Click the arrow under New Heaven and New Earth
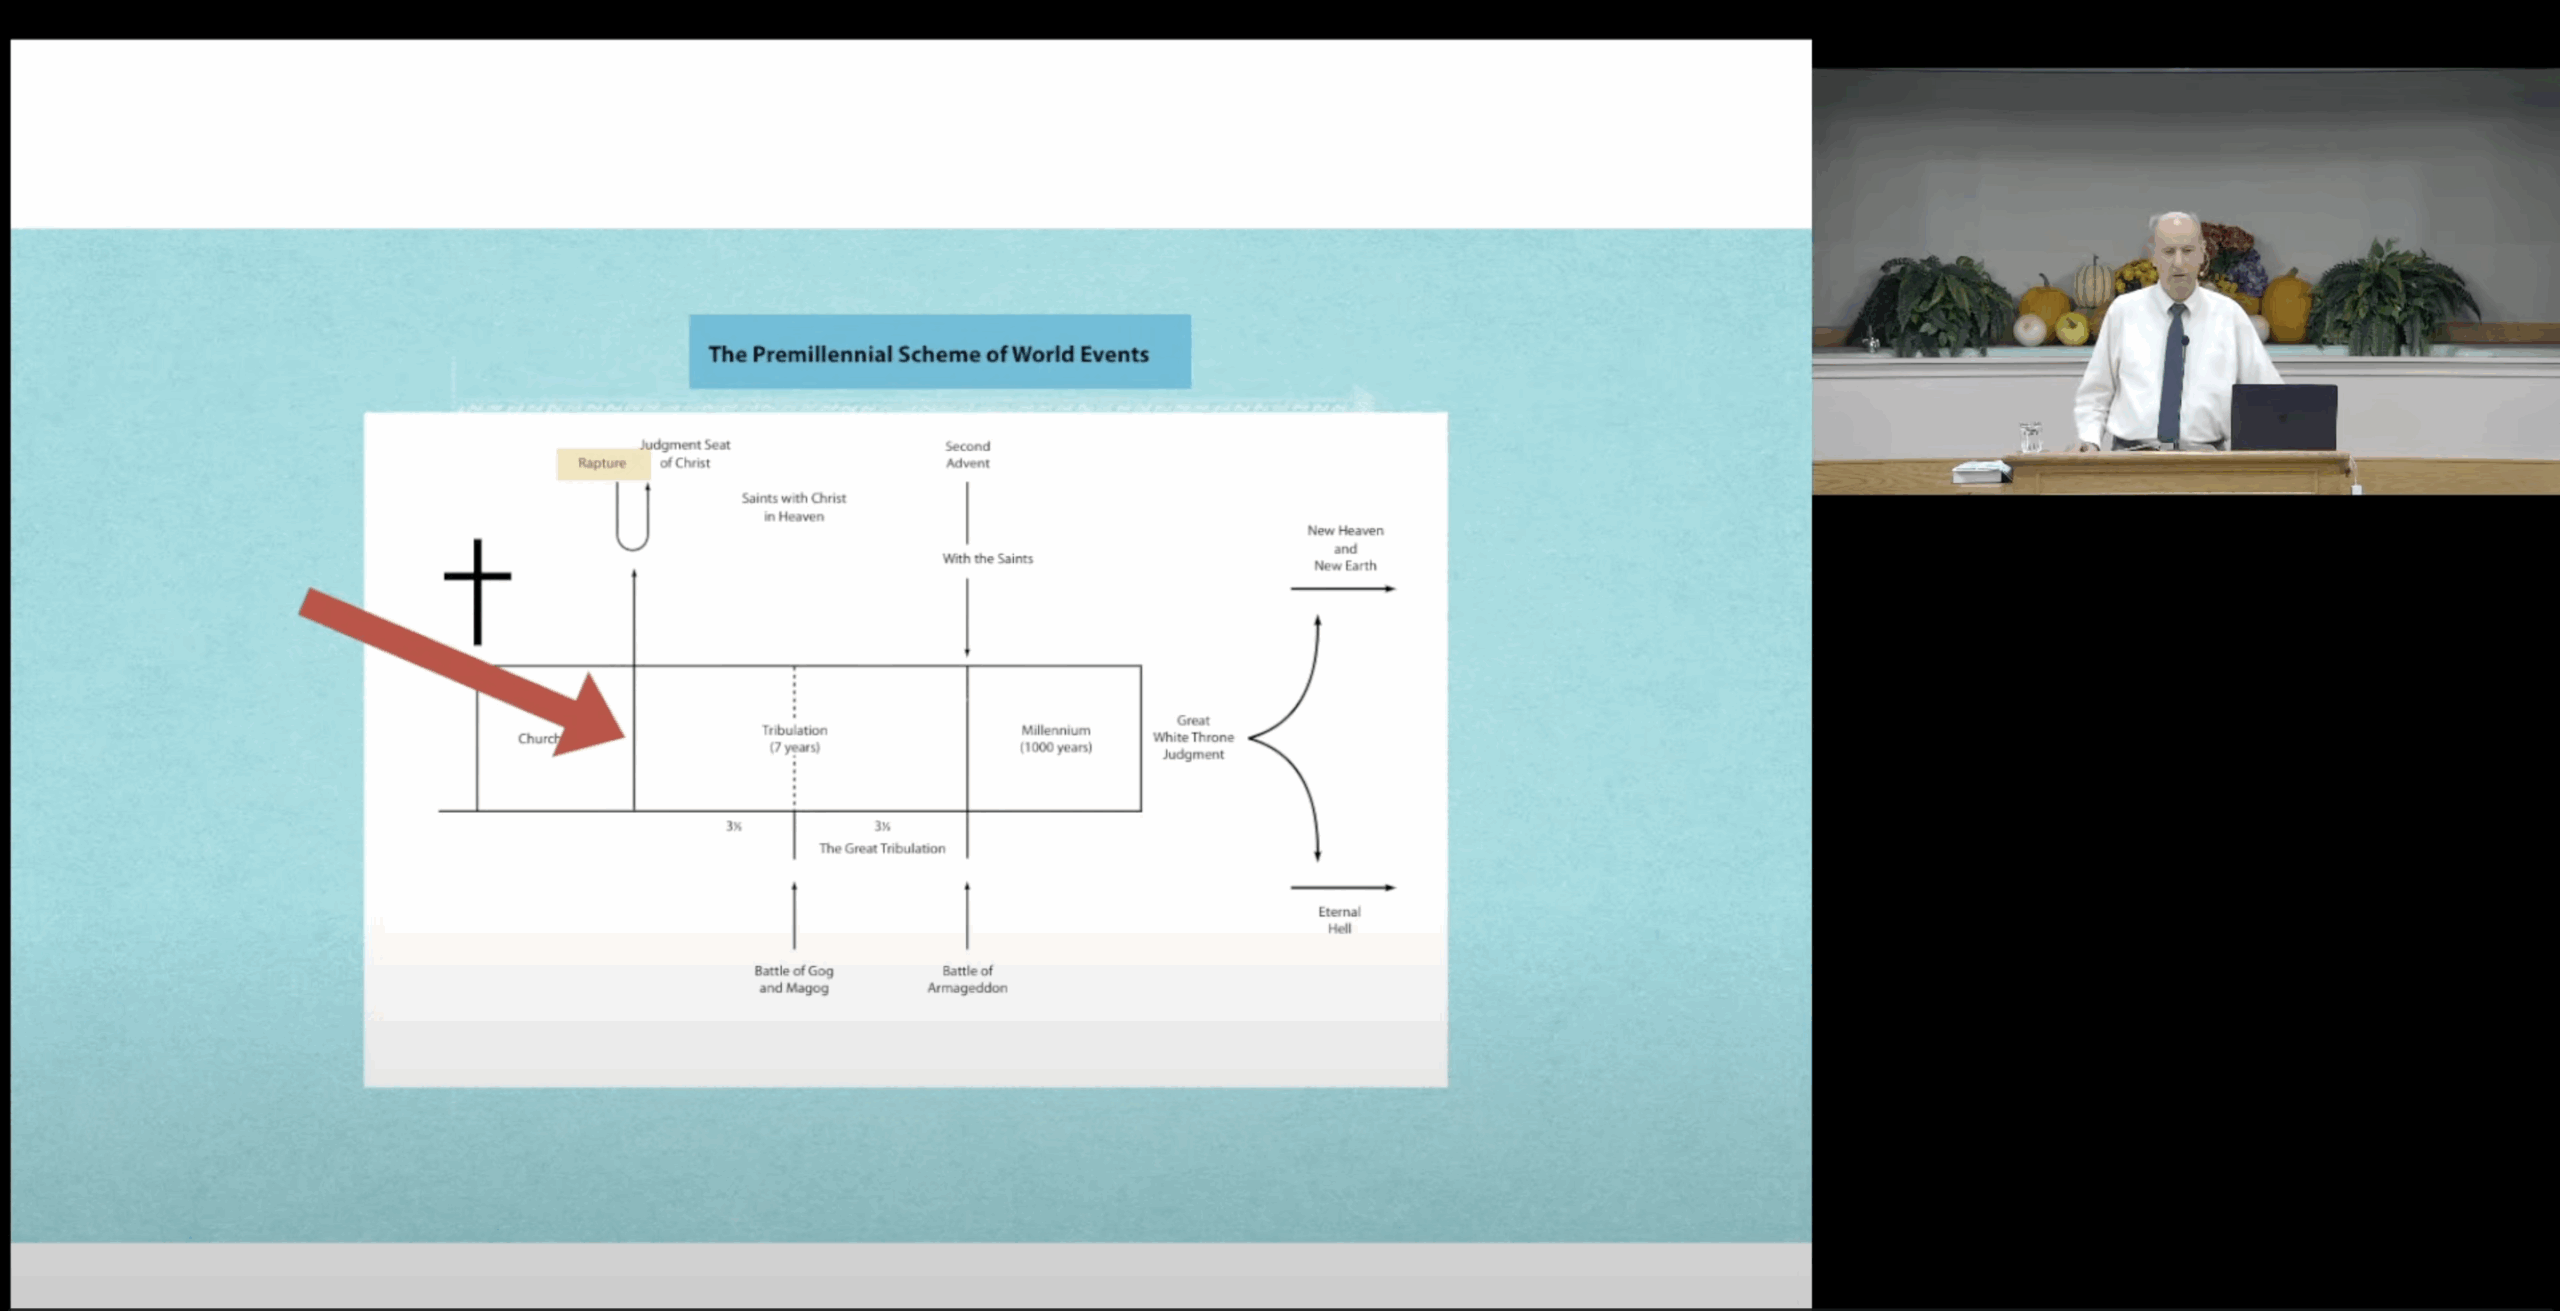The image size is (2560, 1311). 1342,589
